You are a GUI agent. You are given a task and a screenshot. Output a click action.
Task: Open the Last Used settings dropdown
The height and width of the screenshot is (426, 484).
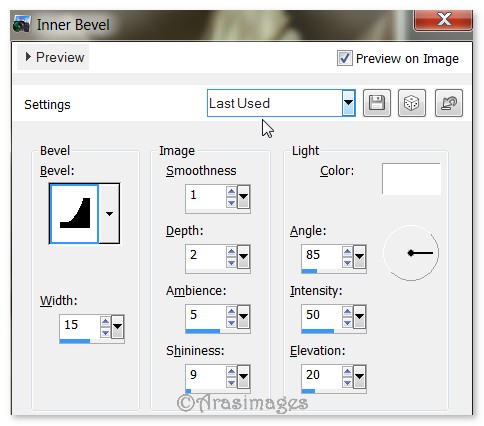[x=348, y=103]
